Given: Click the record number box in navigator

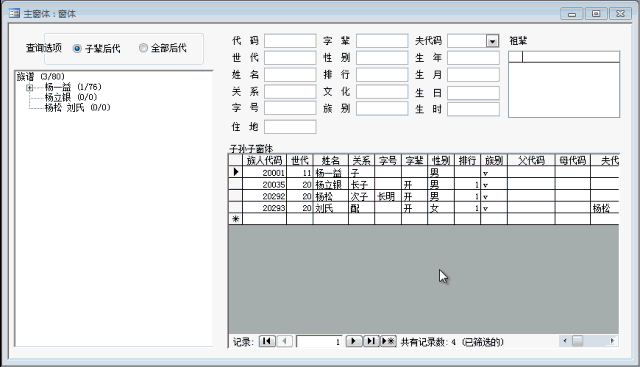Looking at the screenshot, I should pos(319,341).
